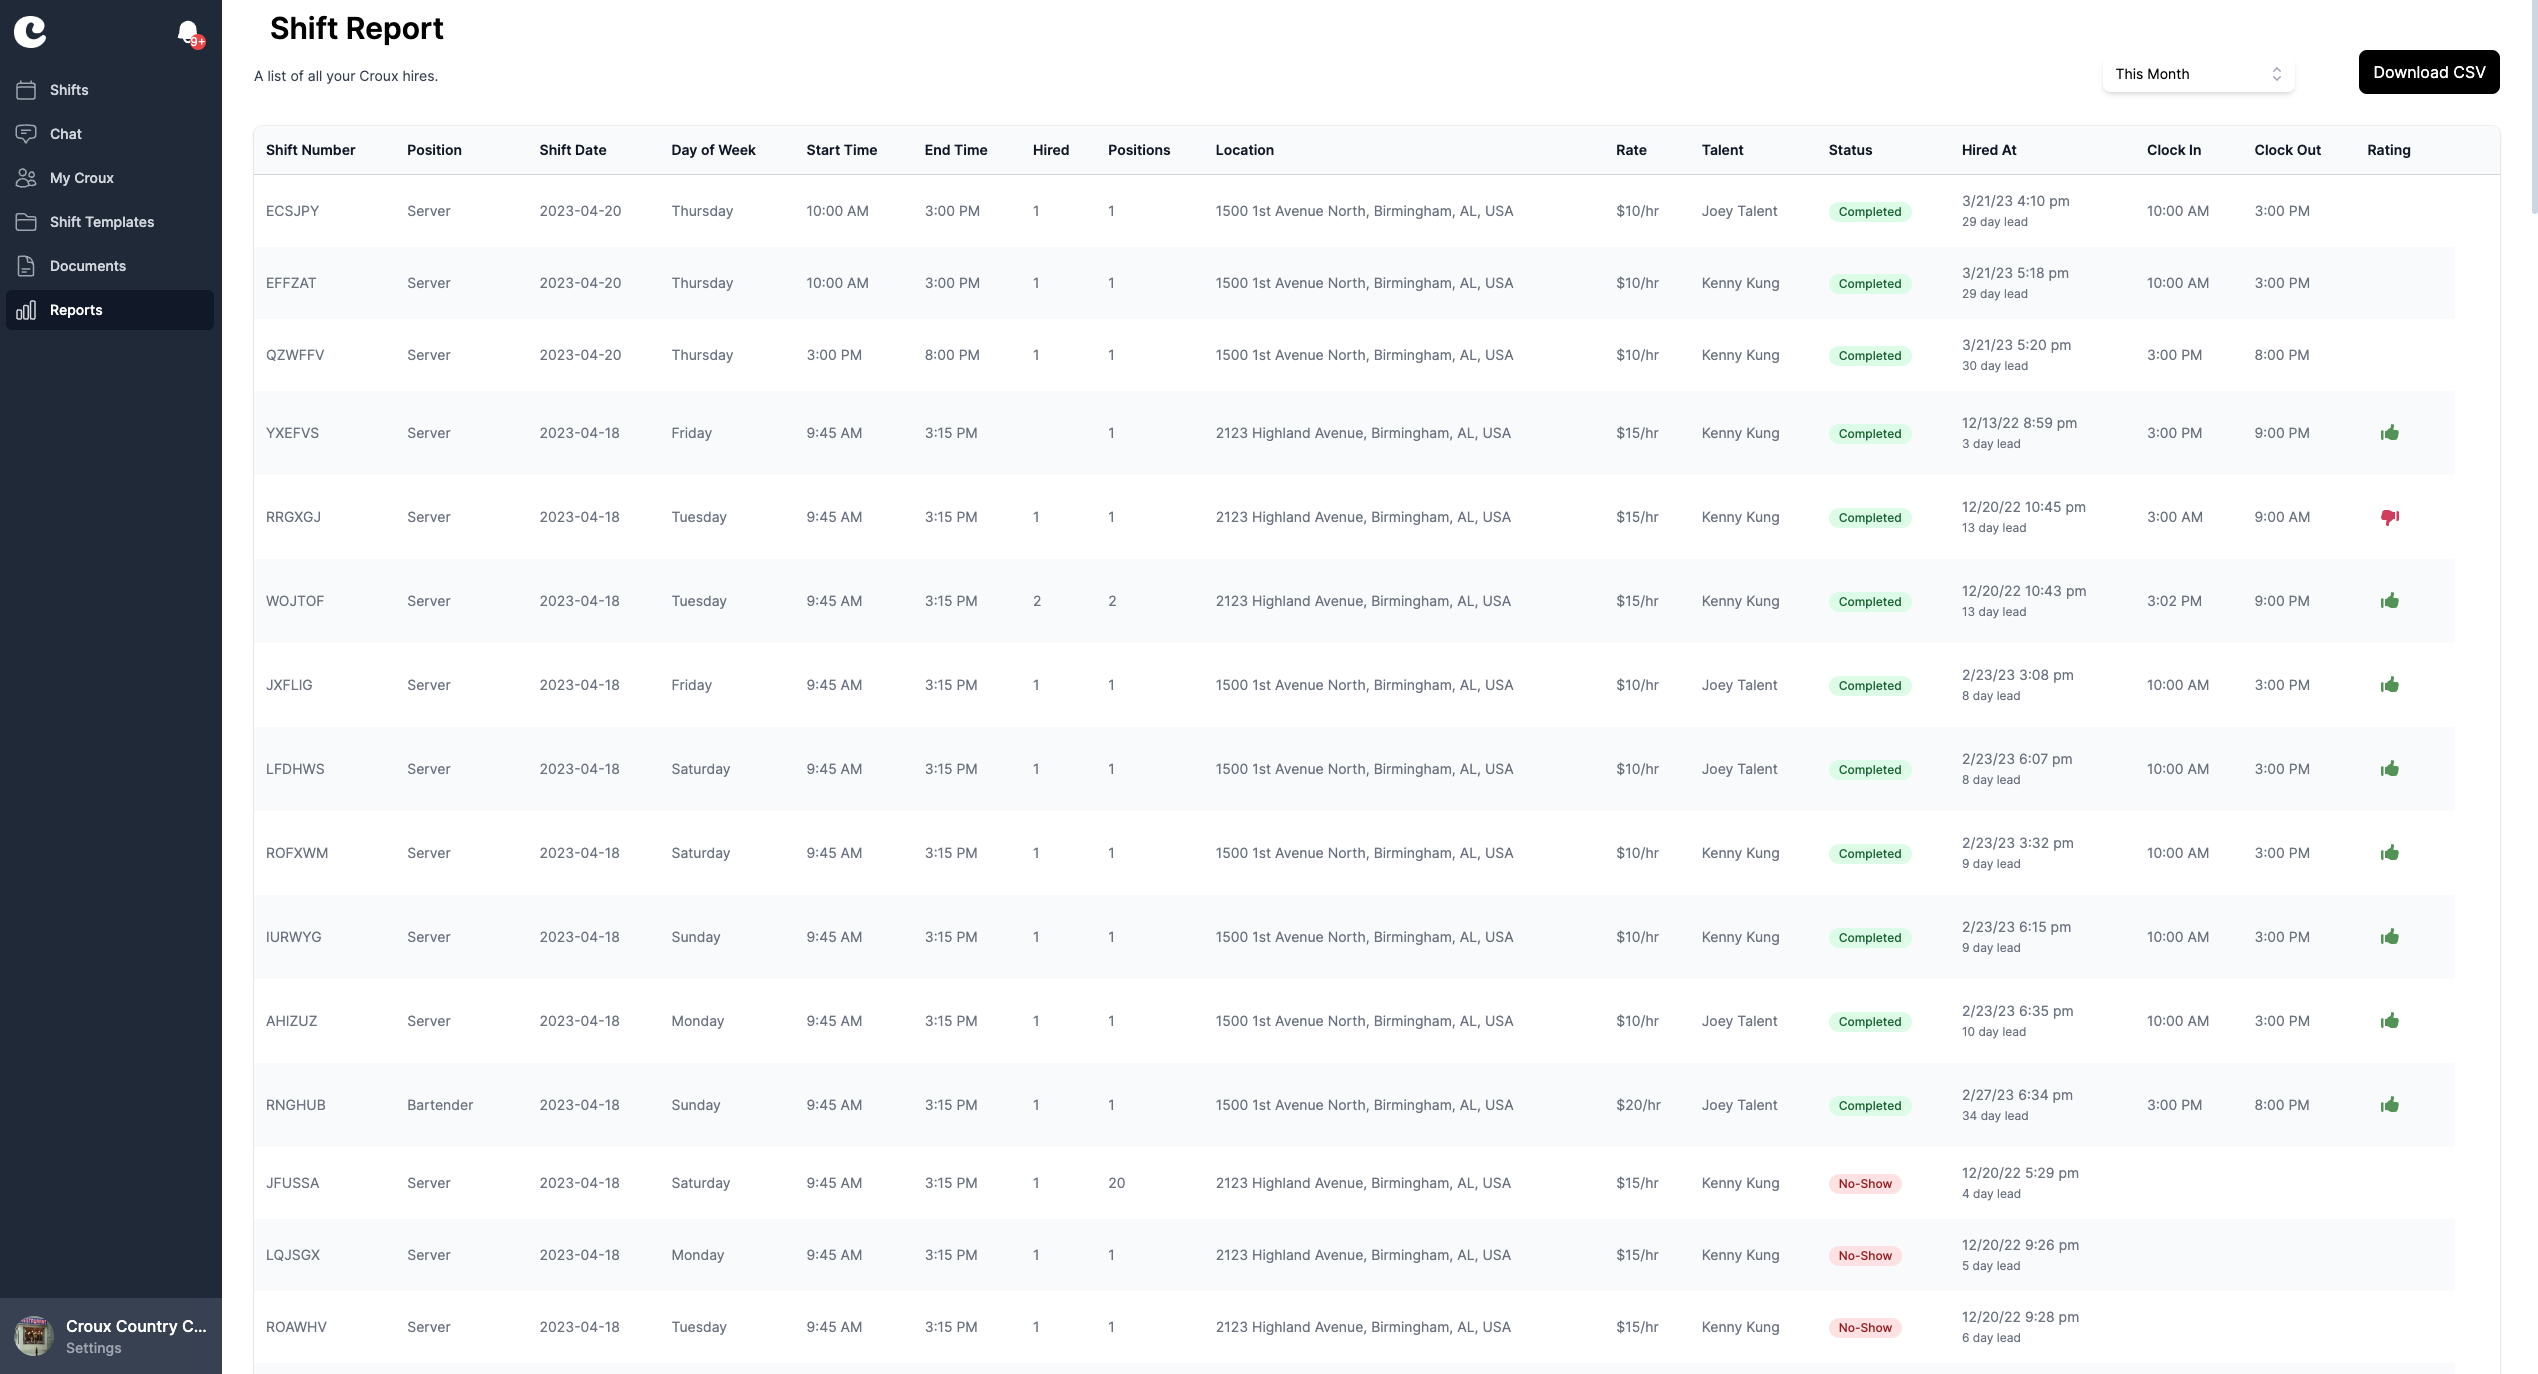Open Documents from the sidebar menu
The height and width of the screenshot is (1374, 2538).
(88, 266)
